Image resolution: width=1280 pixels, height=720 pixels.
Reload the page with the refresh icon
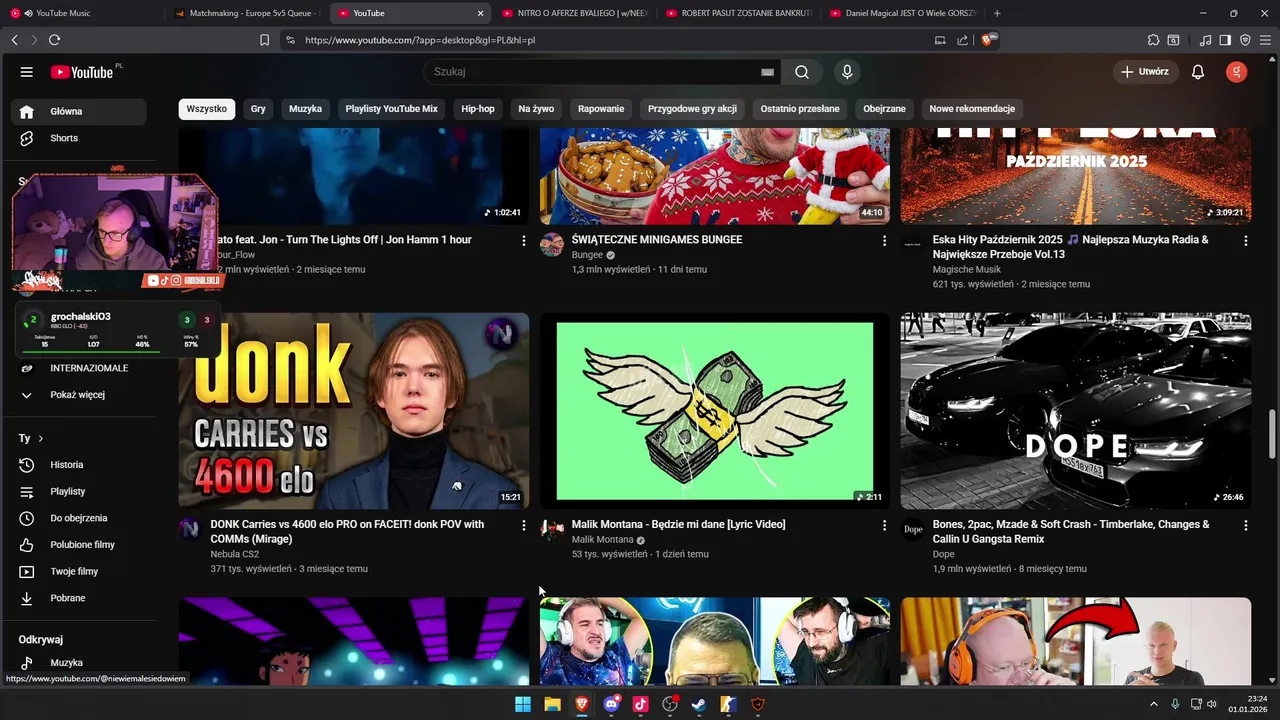coord(54,40)
